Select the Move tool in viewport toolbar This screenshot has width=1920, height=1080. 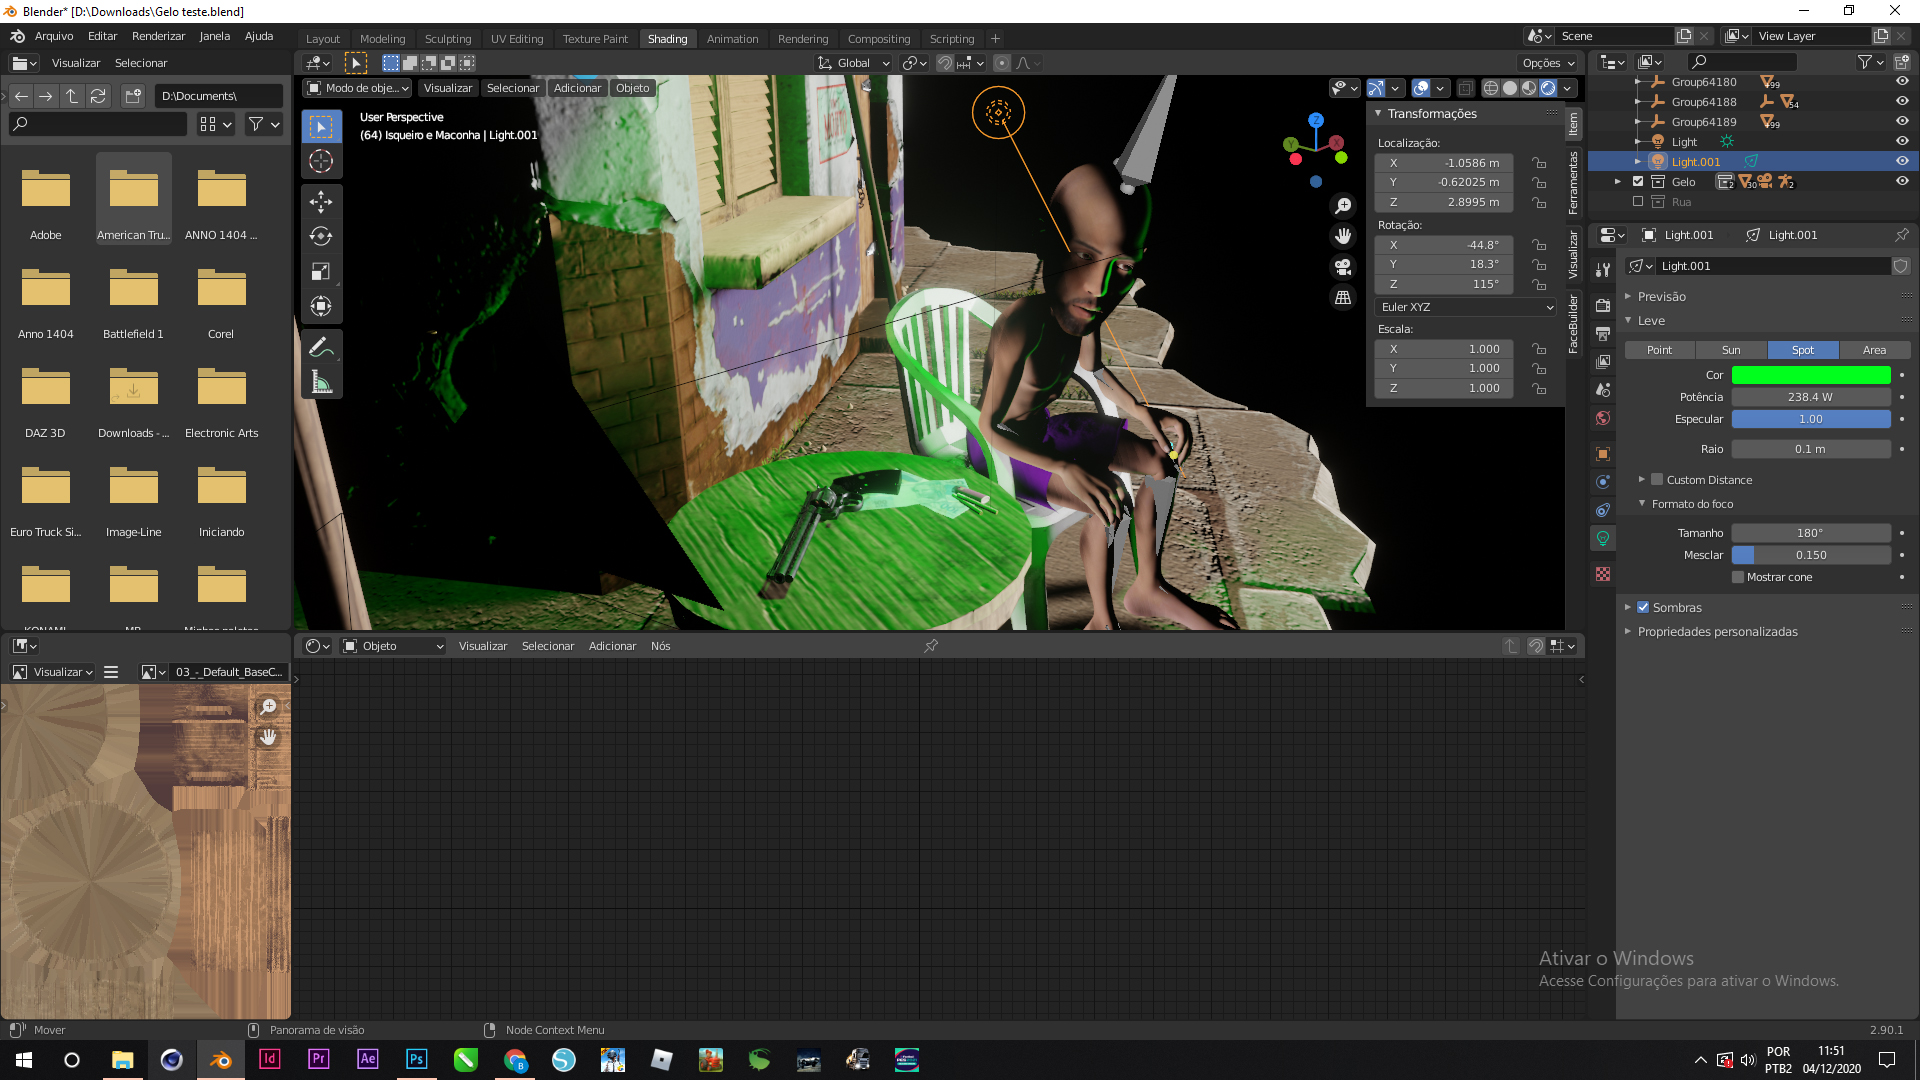[321, 203]
